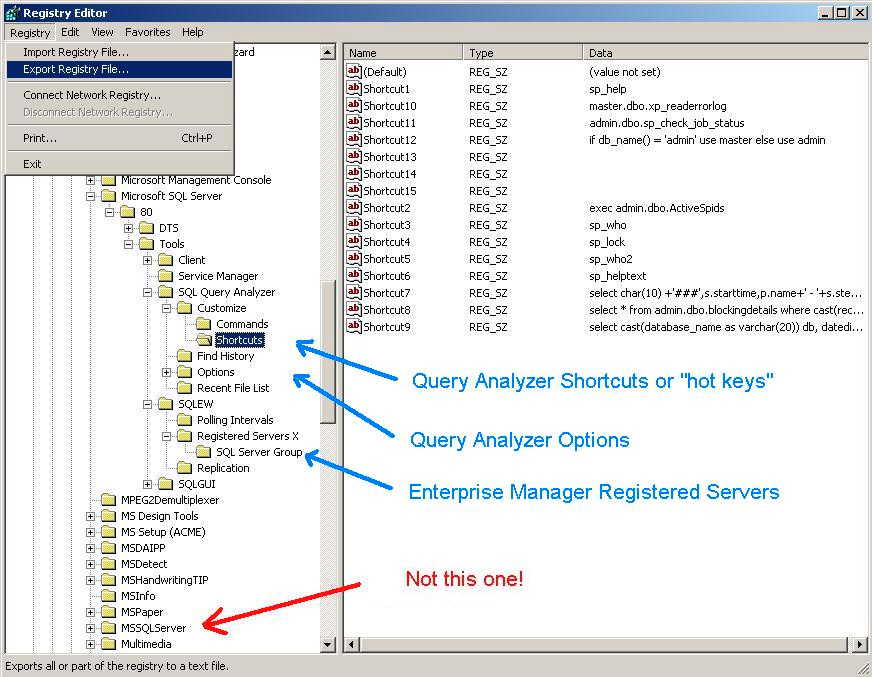Click the MSInfo folder icon

point(108,596)
